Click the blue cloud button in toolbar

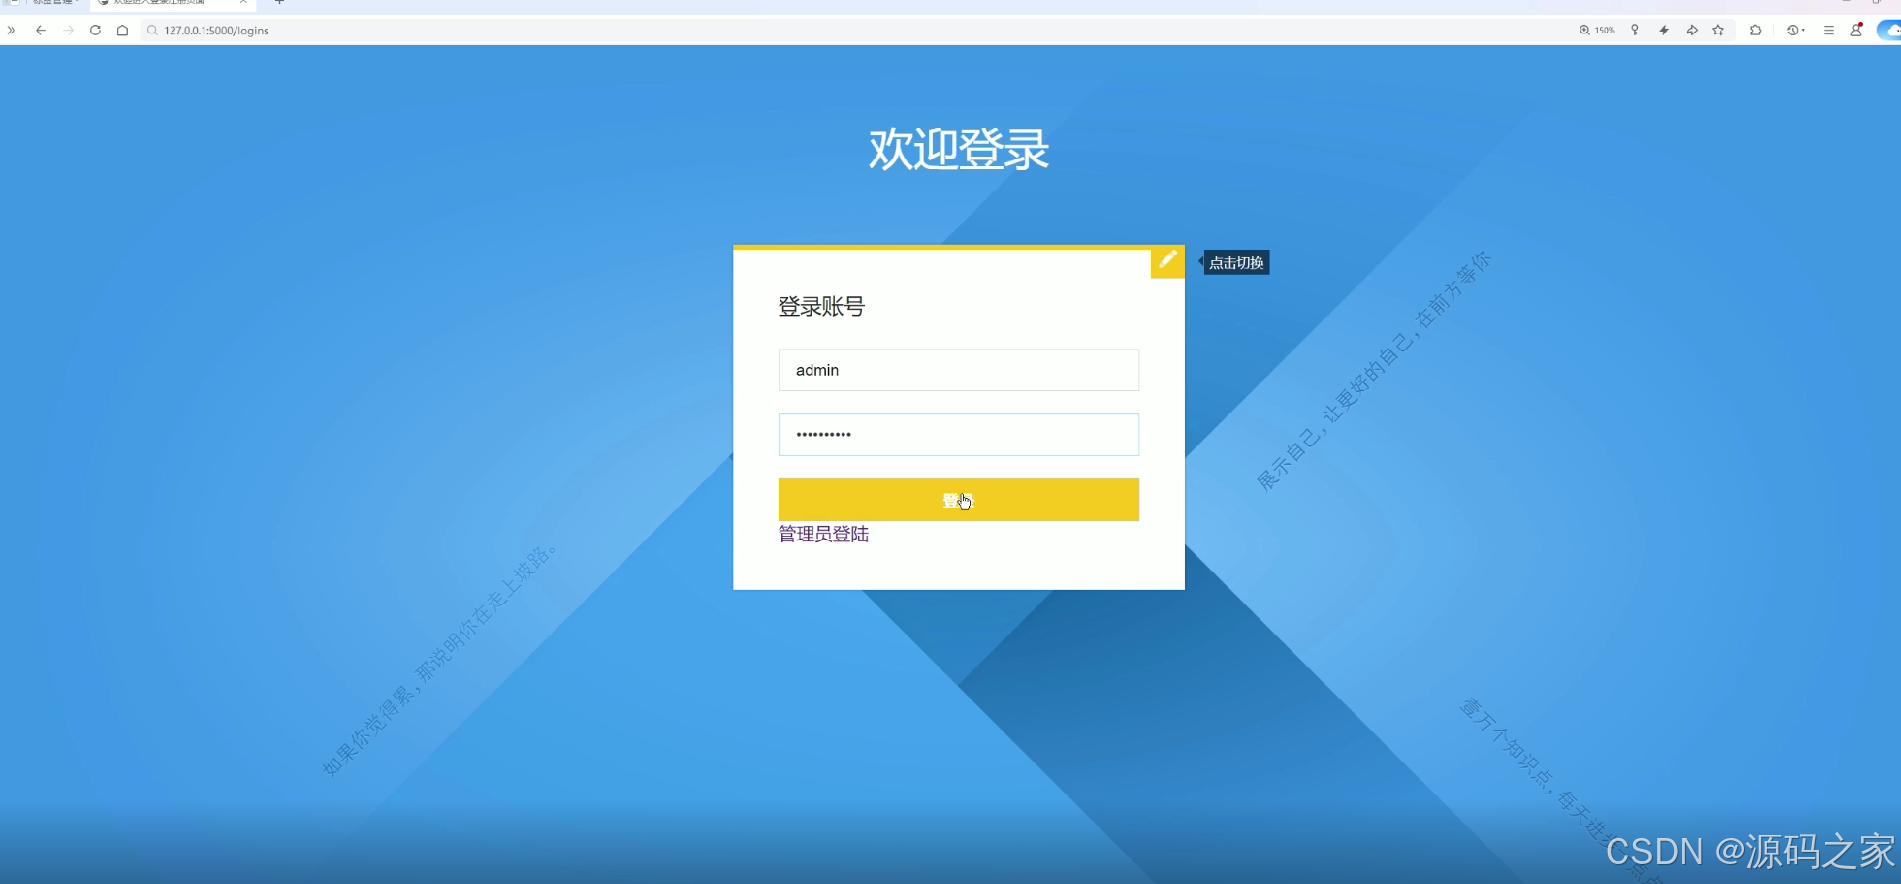pos(1889,30)
